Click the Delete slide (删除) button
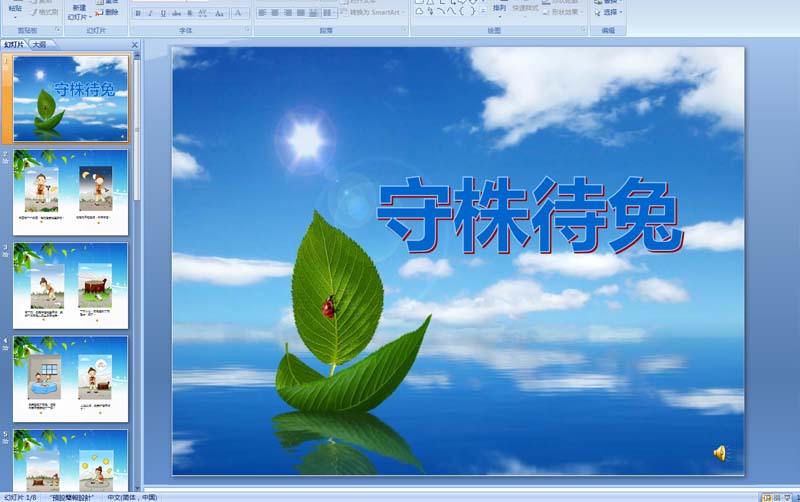 (x=110, y=13)
